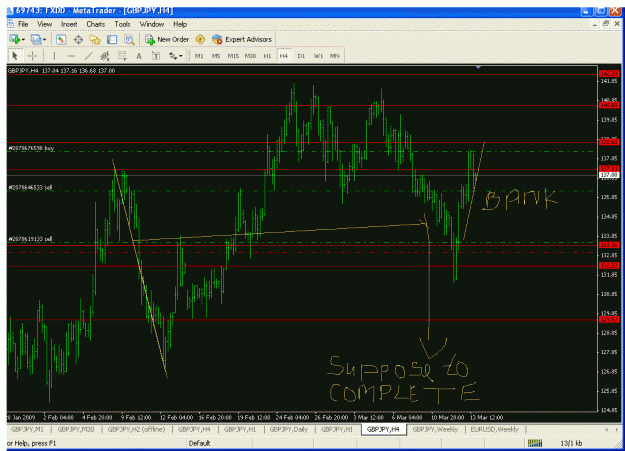
Task: Switch to GBPJPY,H2 (offline) chart tab
Action: tap(136, 429)
